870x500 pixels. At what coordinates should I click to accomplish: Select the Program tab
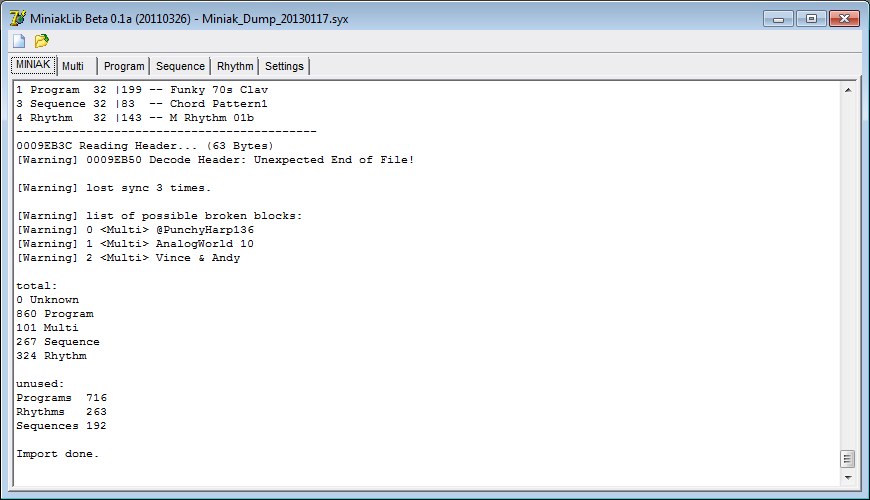124,66
